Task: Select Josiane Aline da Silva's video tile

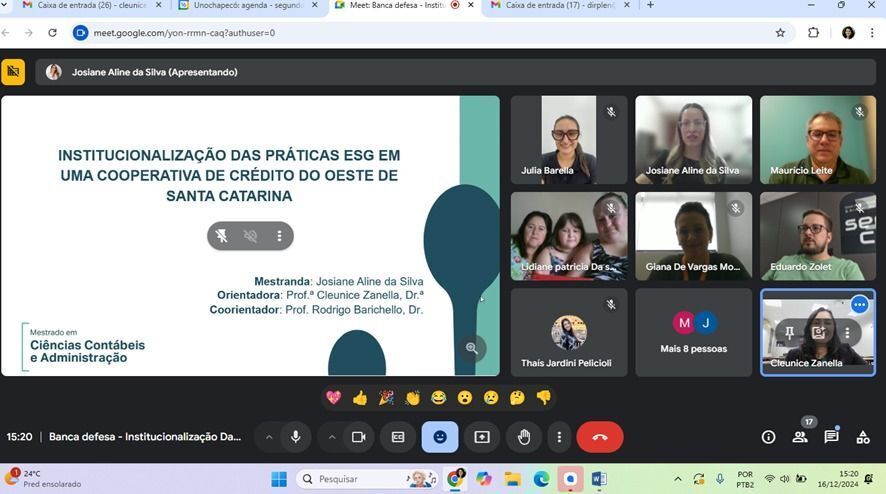Action: [693, 140]
